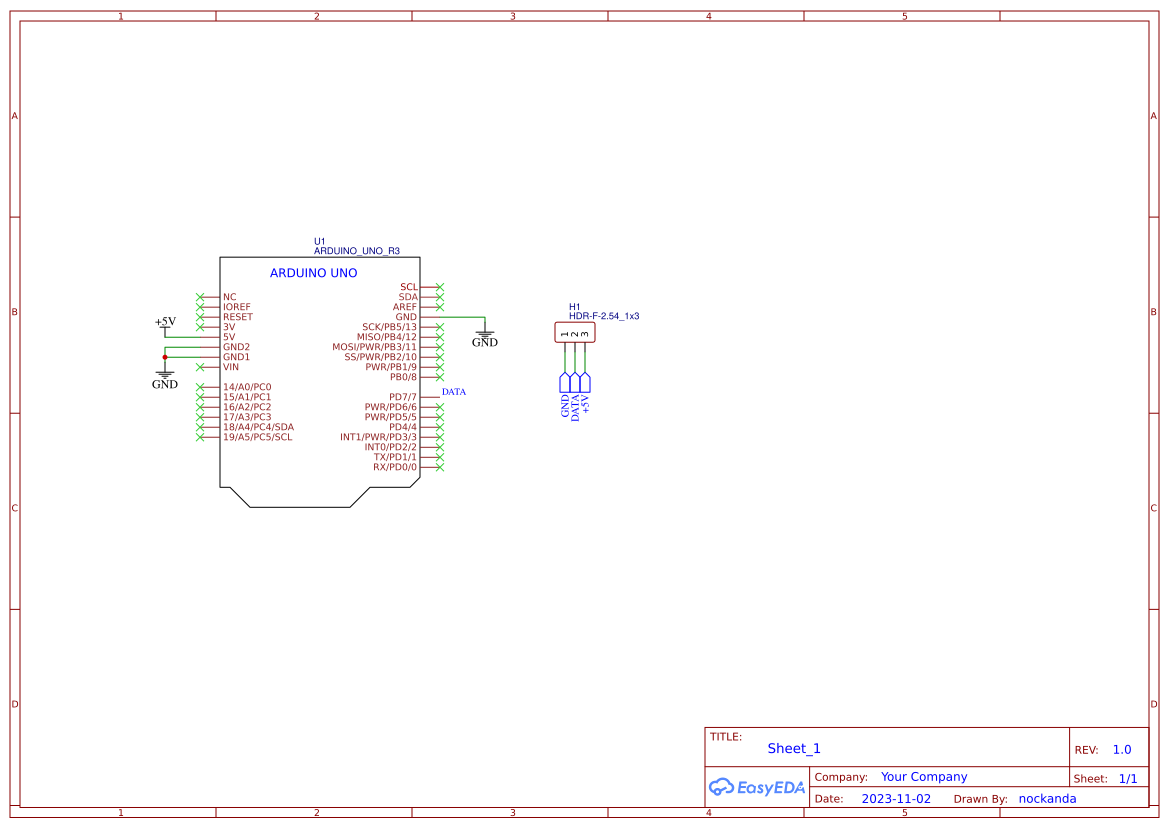Viewport: 1169px width, 828px height.
Task: Click the EasyEDA logo in the title block
Action: pos(755,787)
